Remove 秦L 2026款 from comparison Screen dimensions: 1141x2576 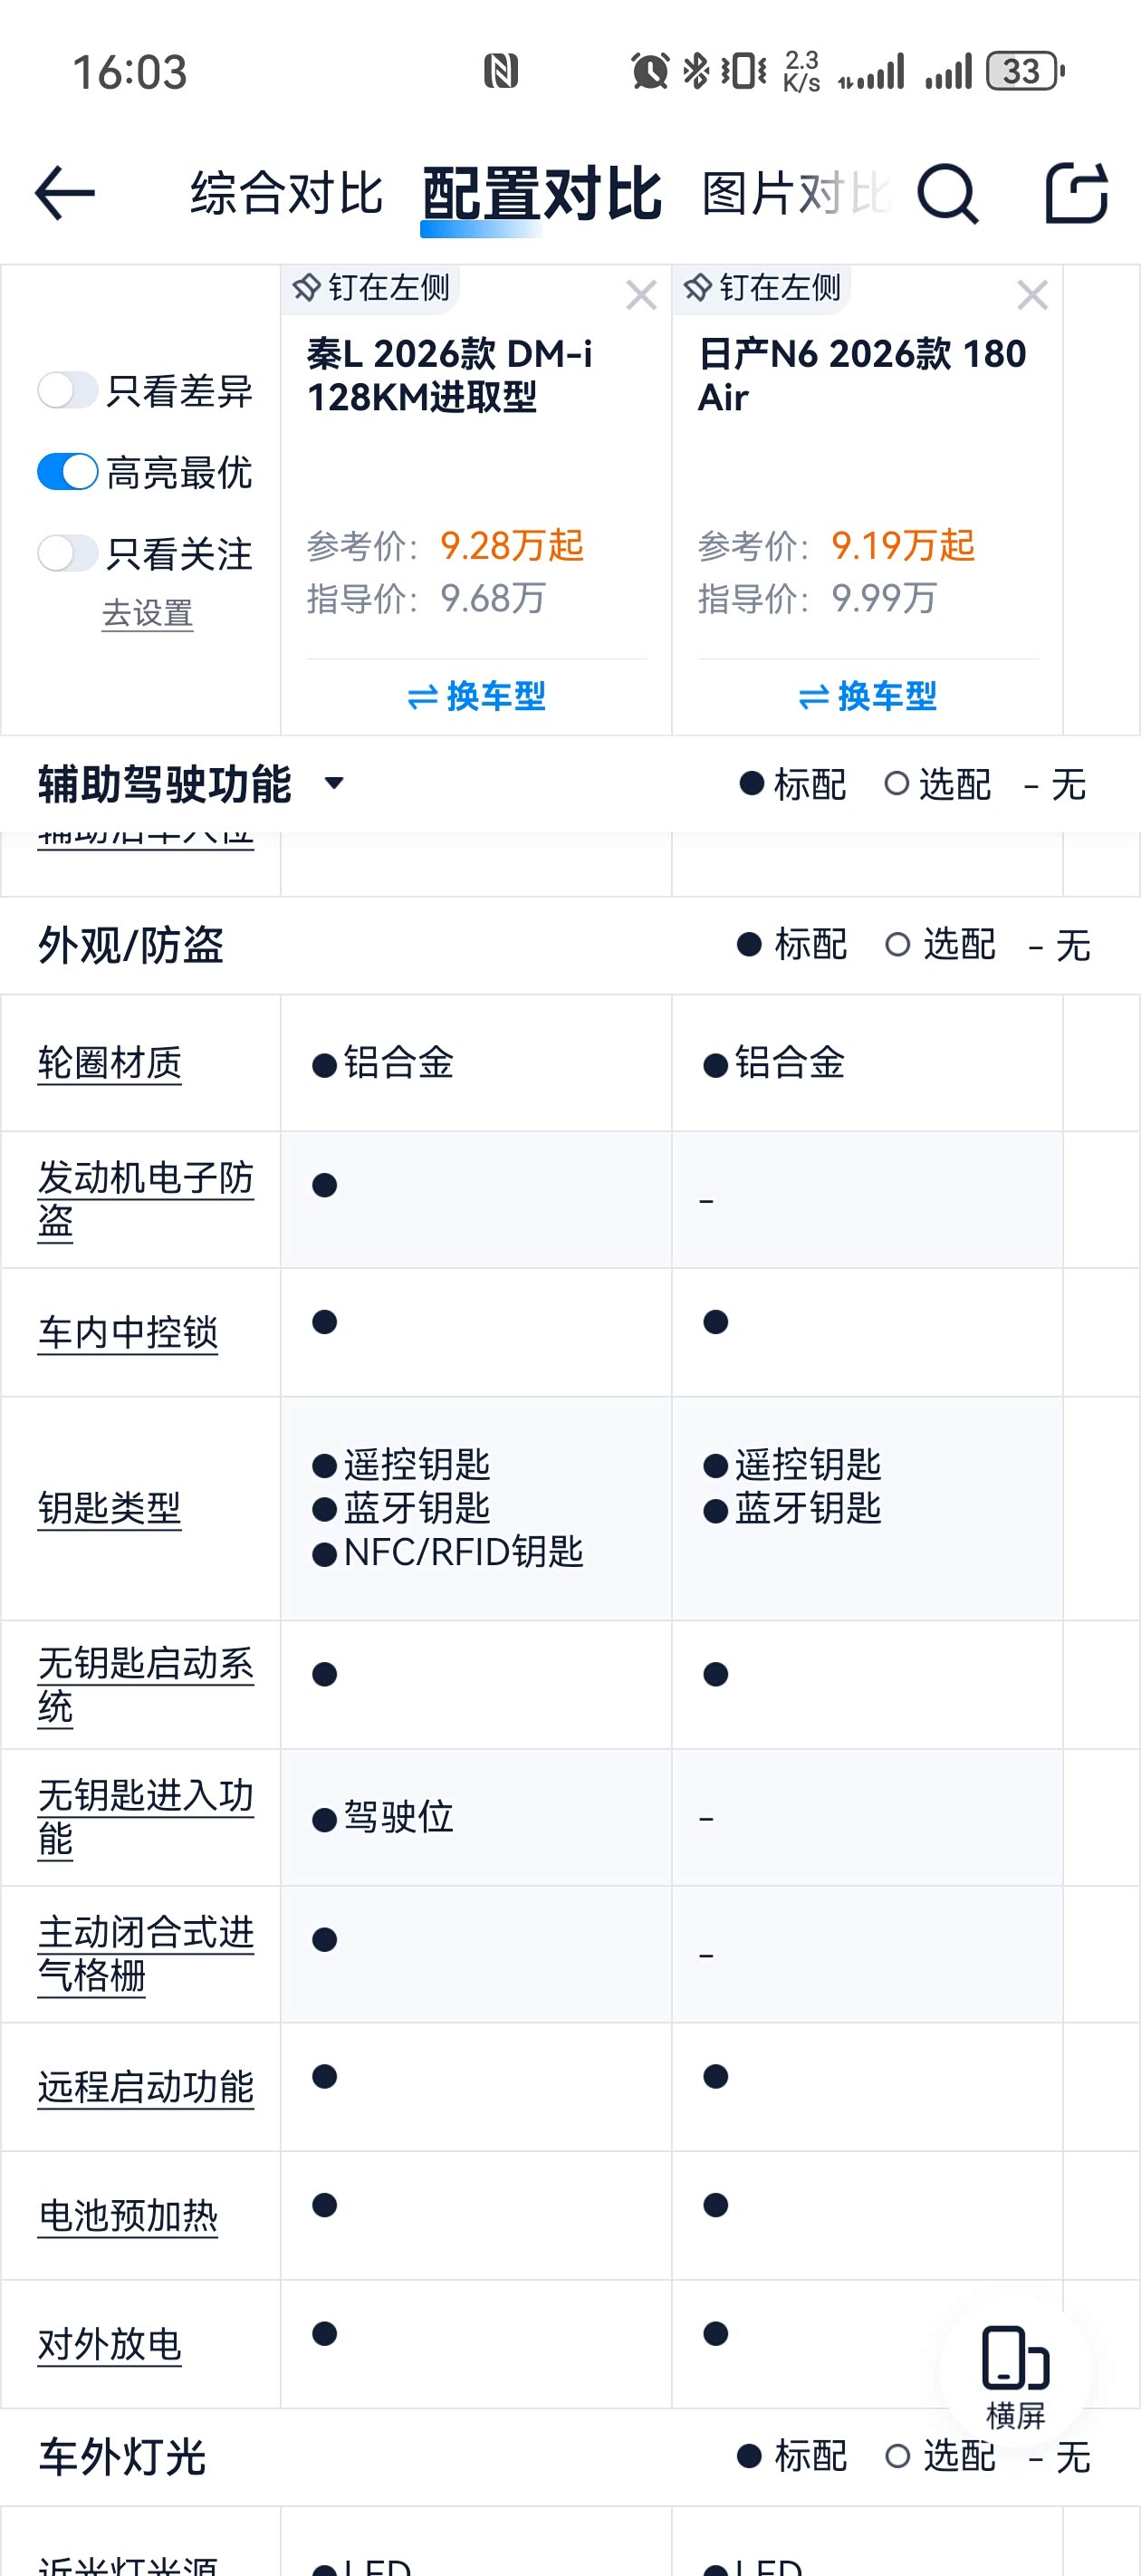(641, 295)
